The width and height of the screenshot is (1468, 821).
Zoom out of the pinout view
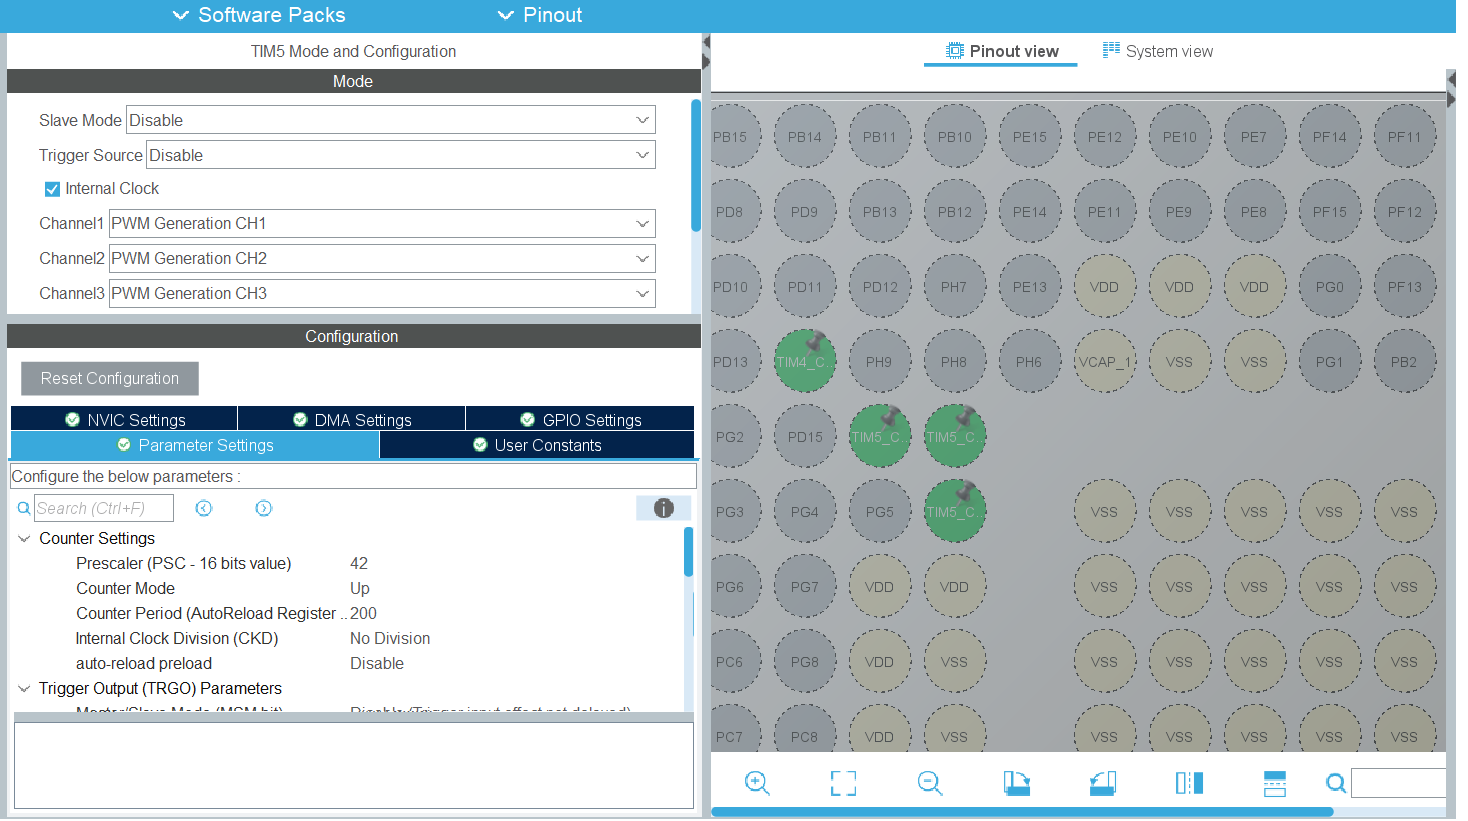[930, 783]
